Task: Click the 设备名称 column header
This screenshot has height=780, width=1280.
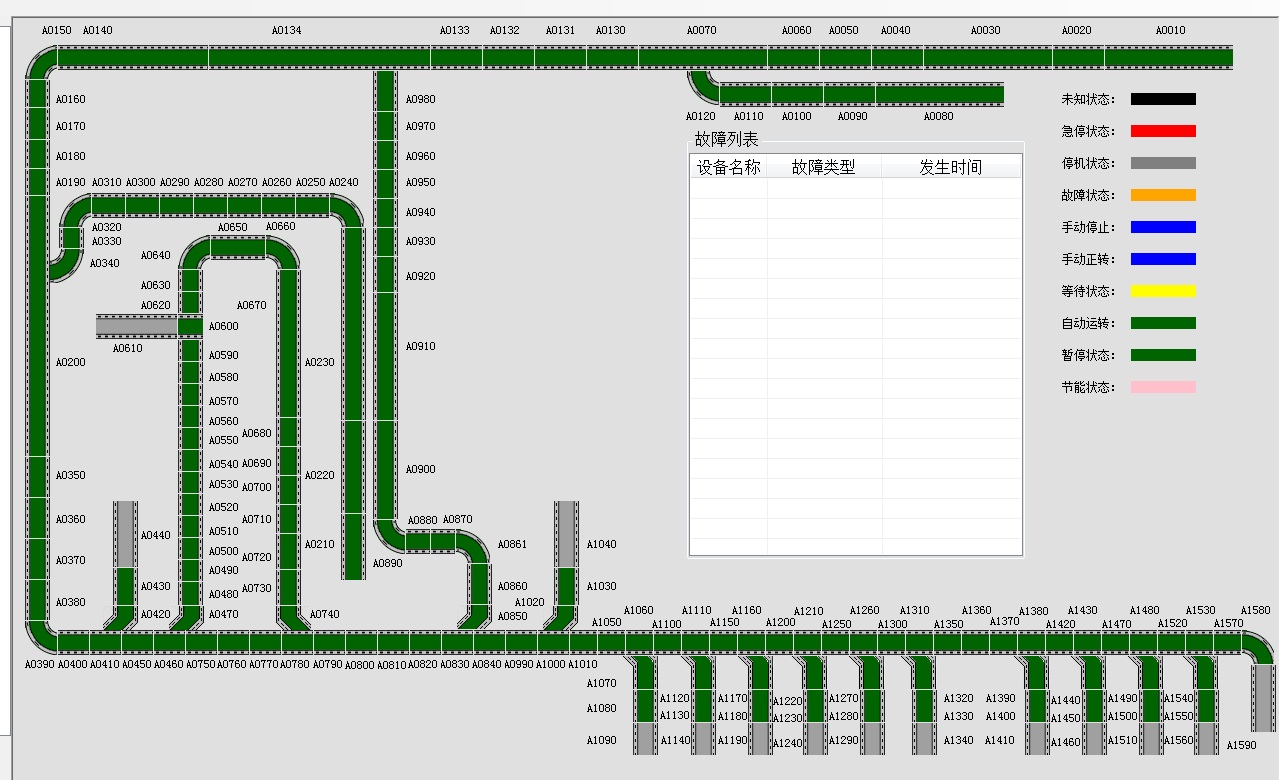Action: [x=728, y=167]
